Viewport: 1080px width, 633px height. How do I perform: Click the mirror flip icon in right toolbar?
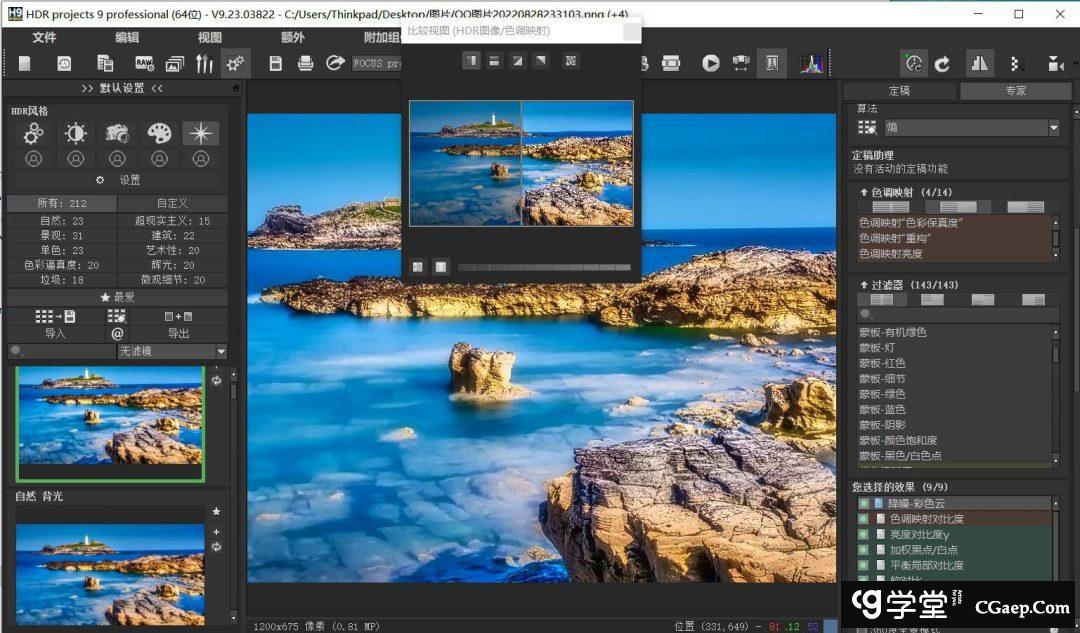point(979,63)
